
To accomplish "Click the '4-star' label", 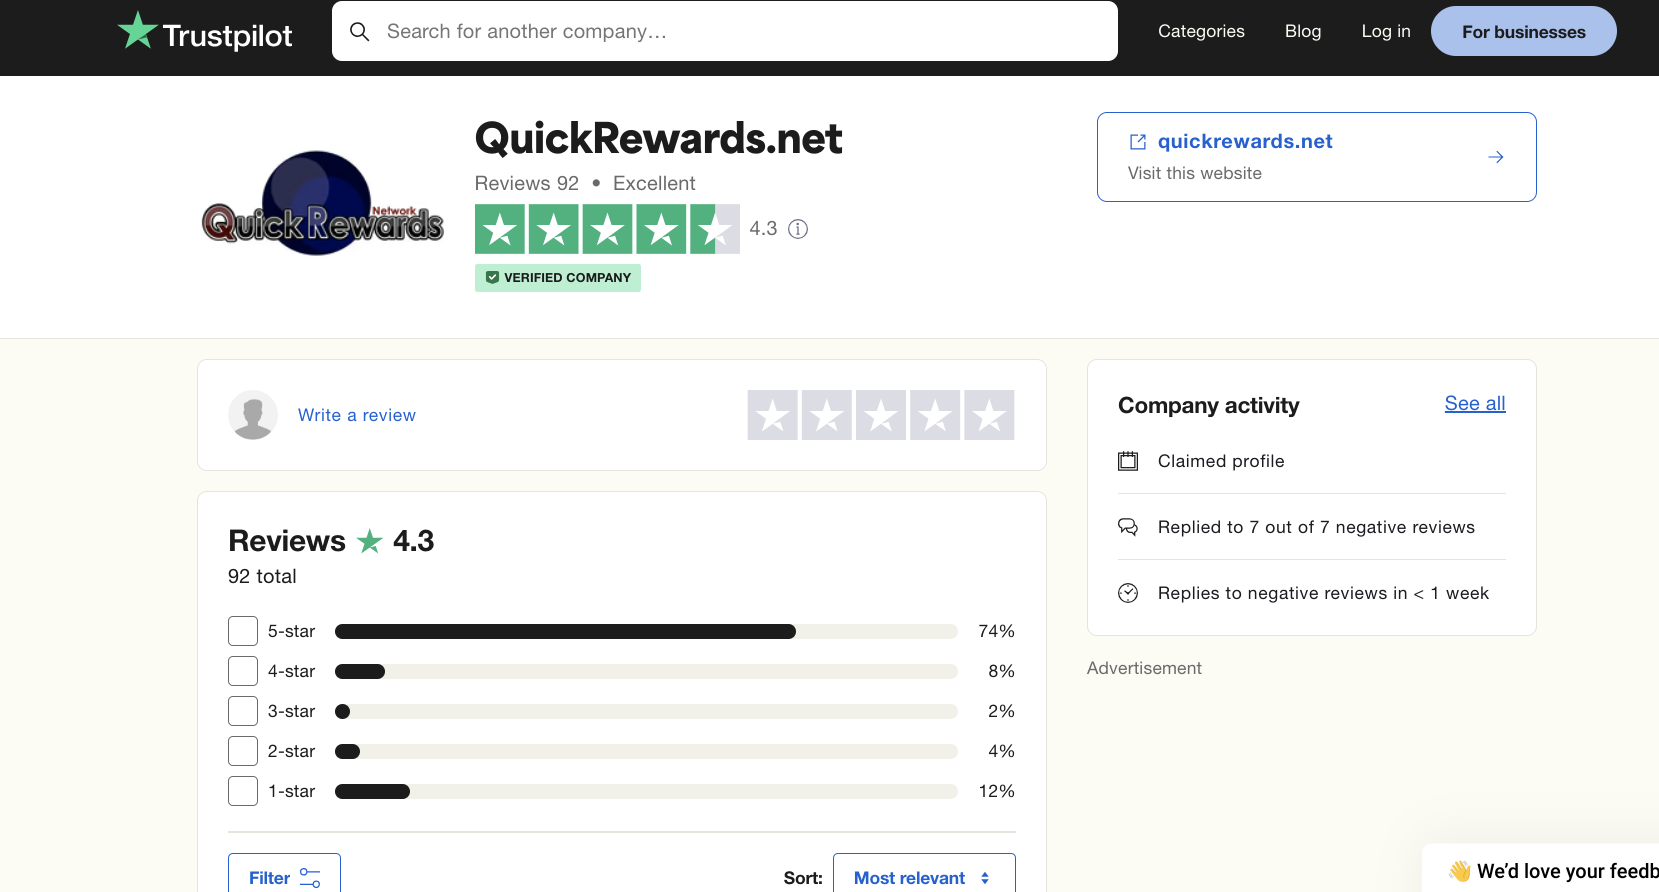I will [x=291, y=671].
